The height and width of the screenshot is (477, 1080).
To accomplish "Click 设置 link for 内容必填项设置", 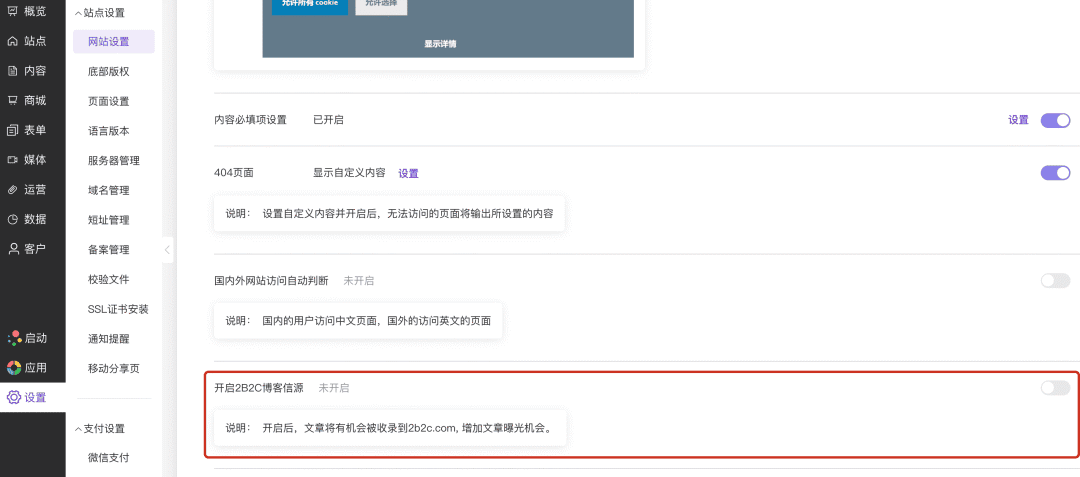I will coord(1018,120).
